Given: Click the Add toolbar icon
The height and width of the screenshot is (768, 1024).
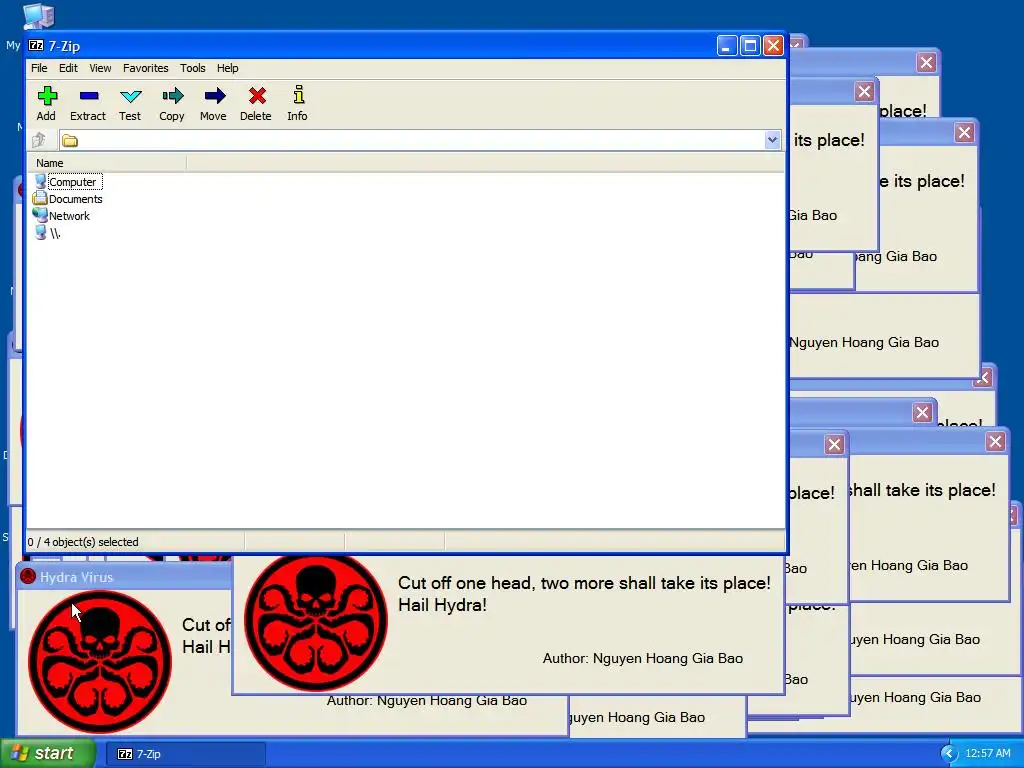Looking at the screenshot, I should [x=47, y=96].
